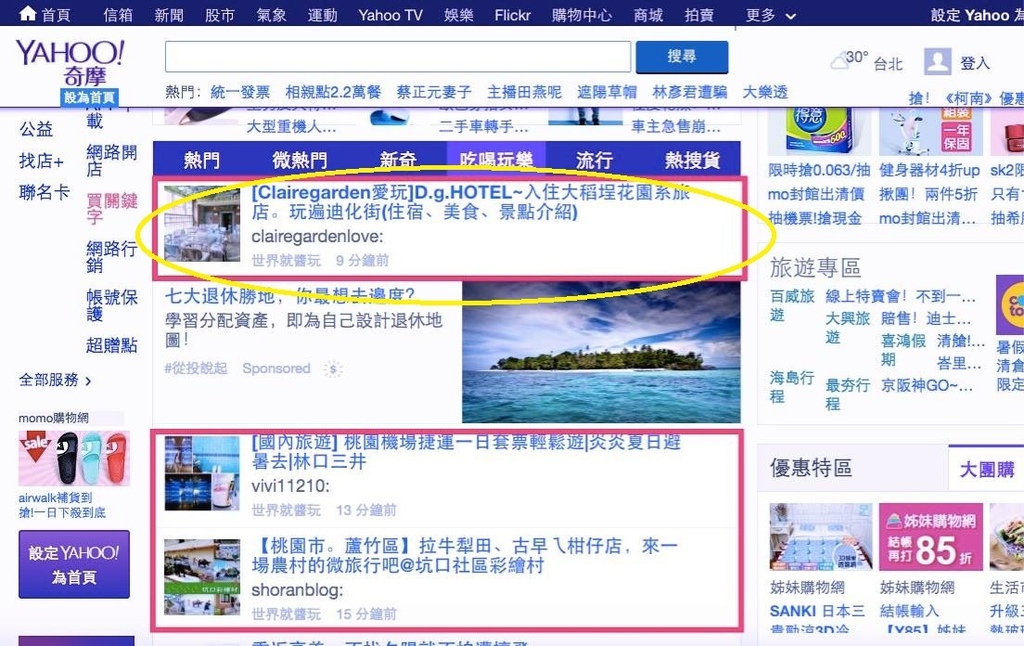The width and height of the screenshot is (1024, 646).
Task: Click trending term 統一發票
Action: coord(240,92)
